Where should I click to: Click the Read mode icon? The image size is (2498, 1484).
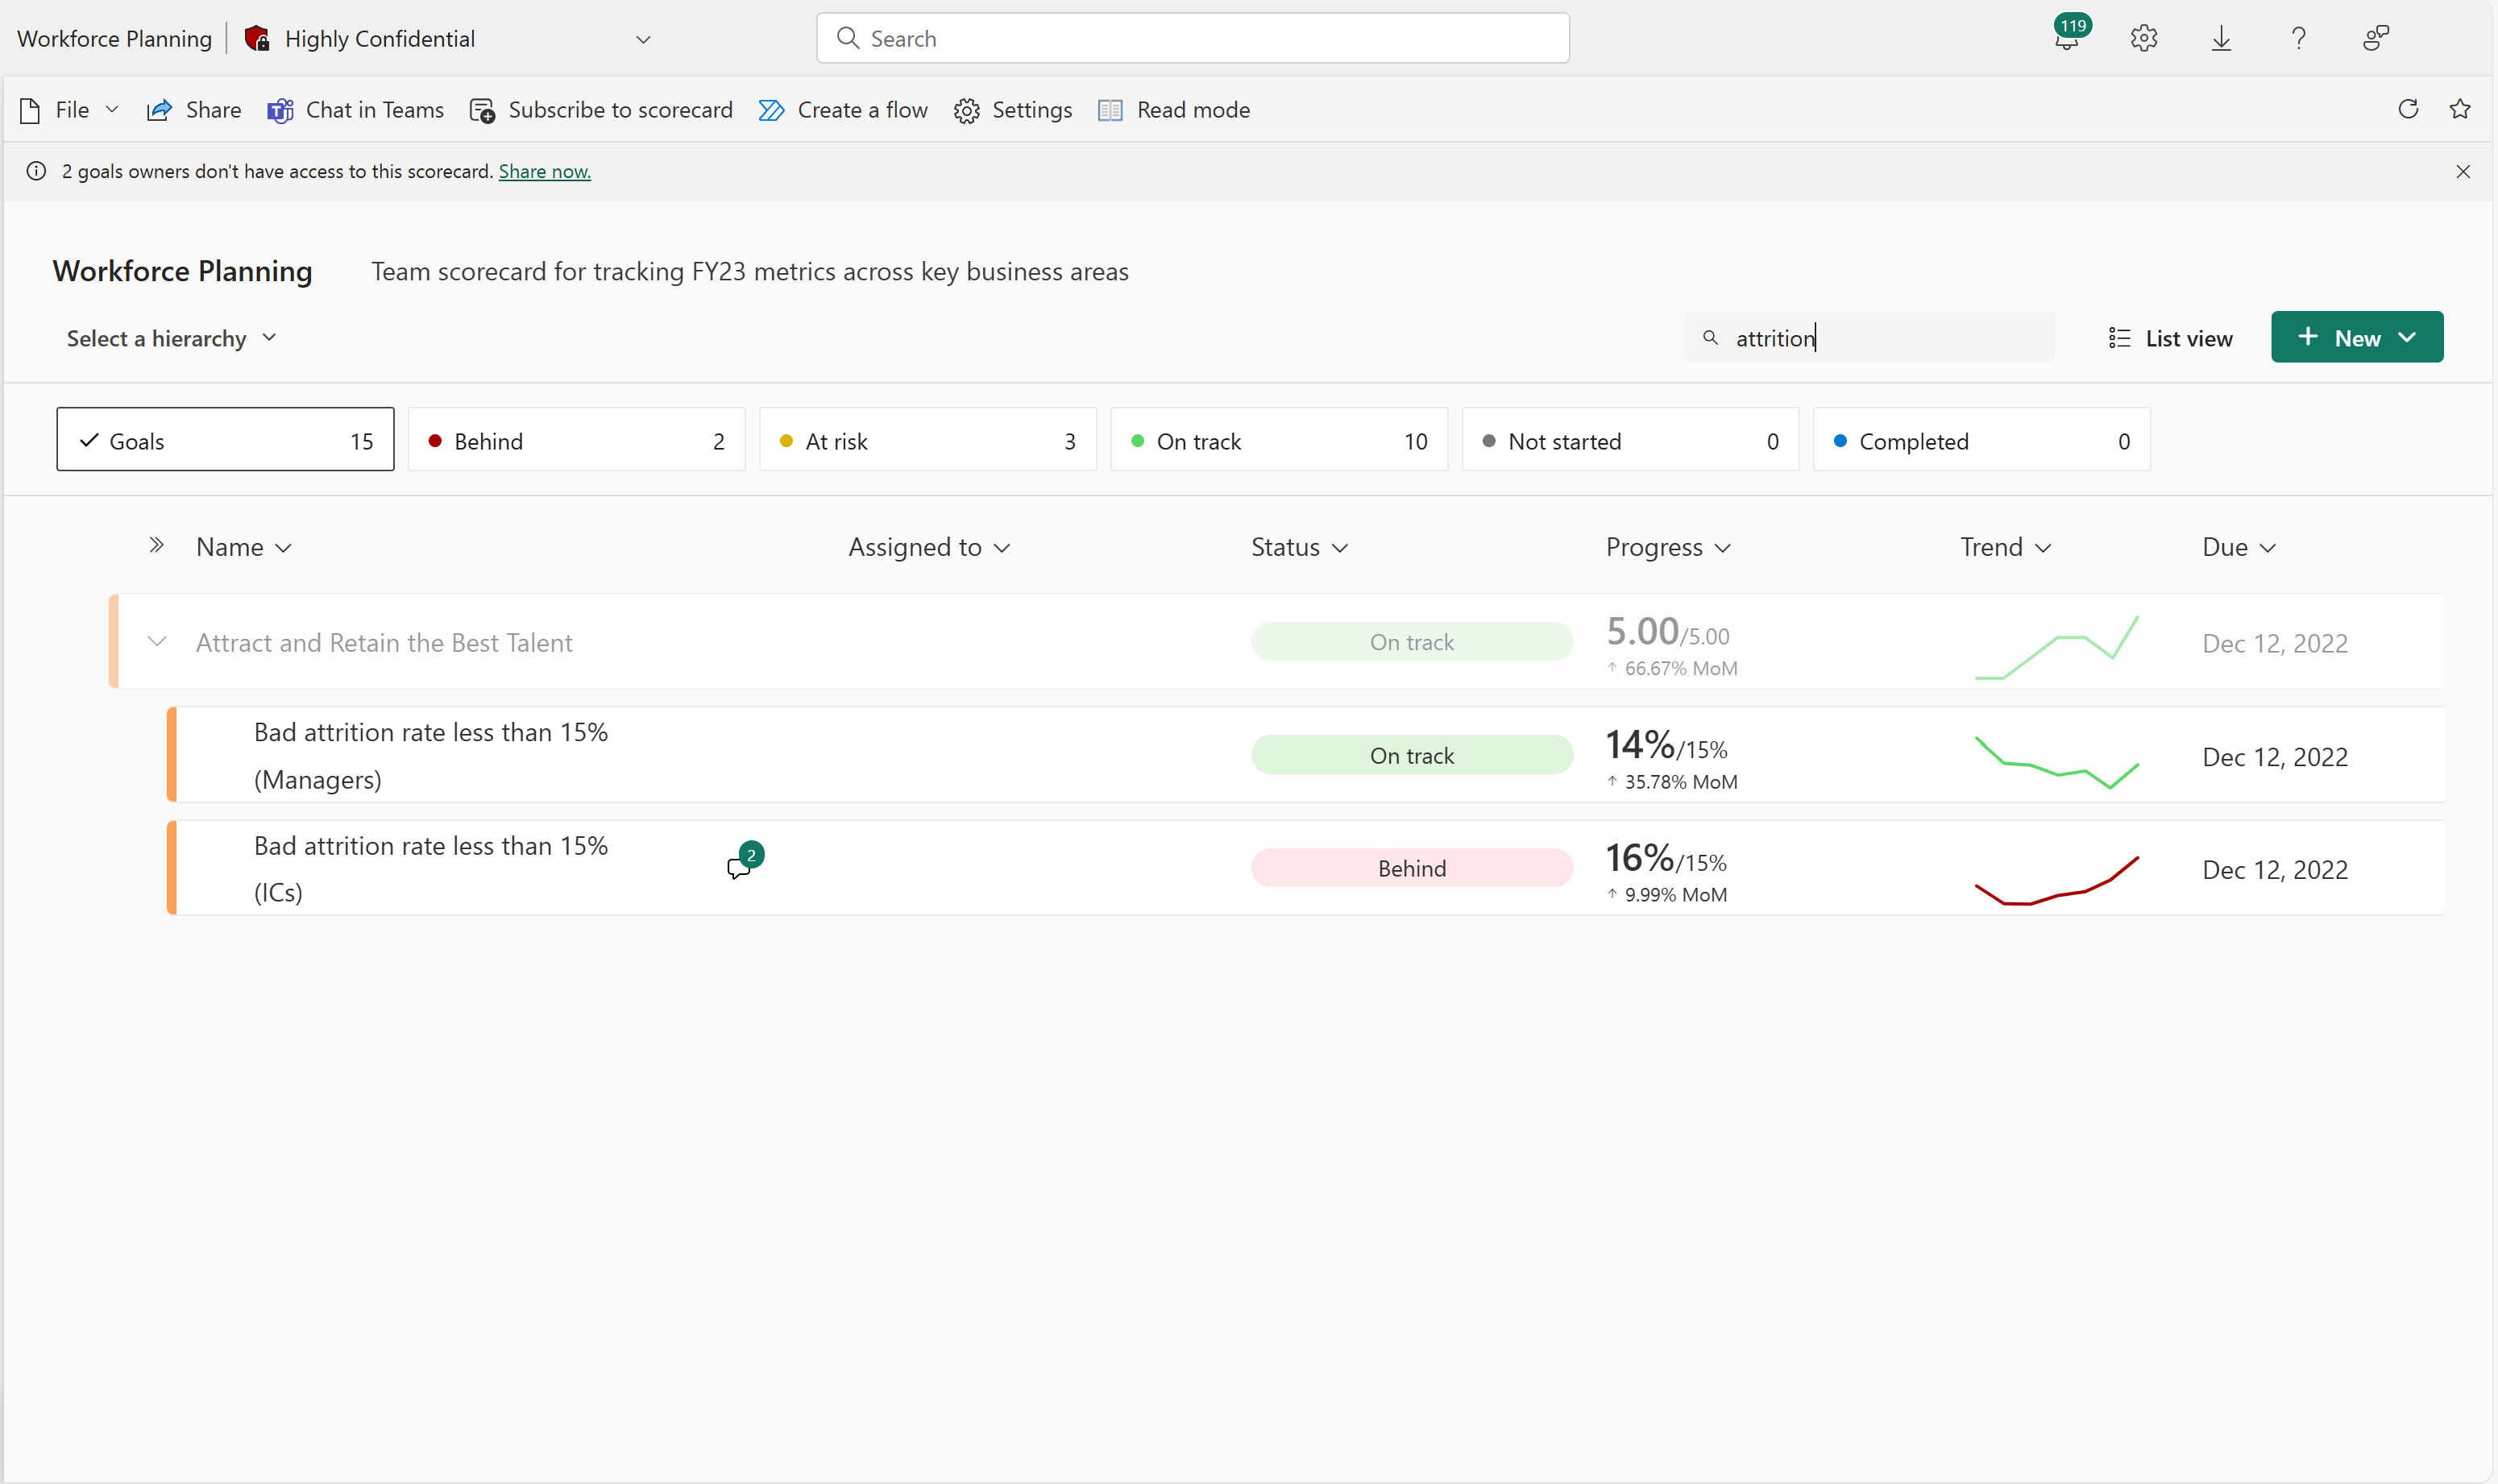click(x=1113, y=110)
